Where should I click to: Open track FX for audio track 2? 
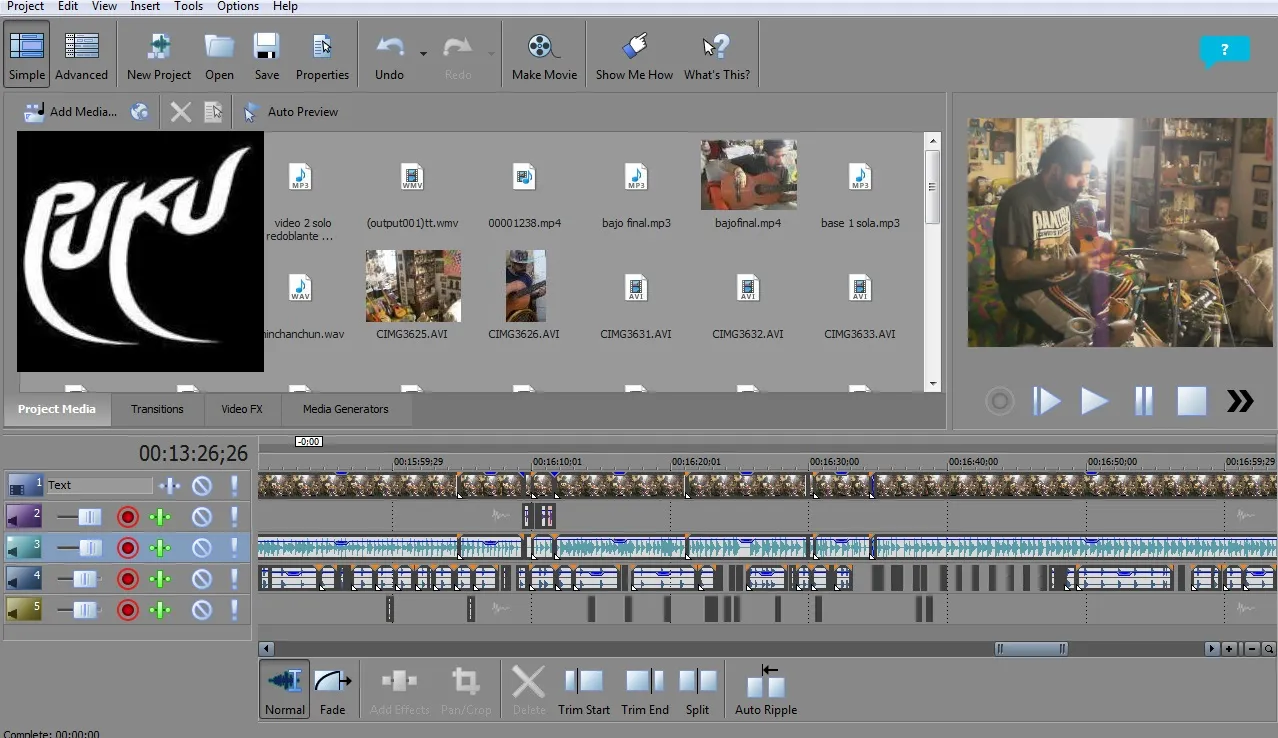click(x=160, y=517)
